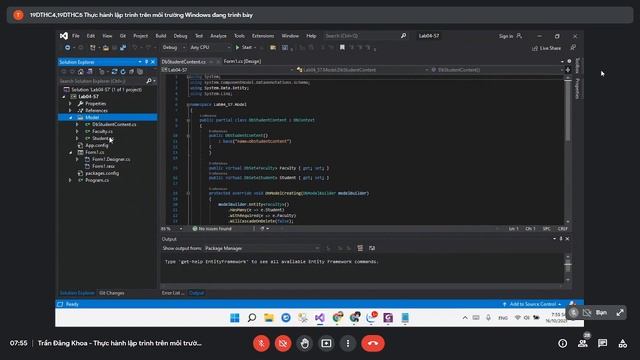The image size is (640, 360).
Task: Mute microphone in the meeting controls
Action: click(261, 343)
